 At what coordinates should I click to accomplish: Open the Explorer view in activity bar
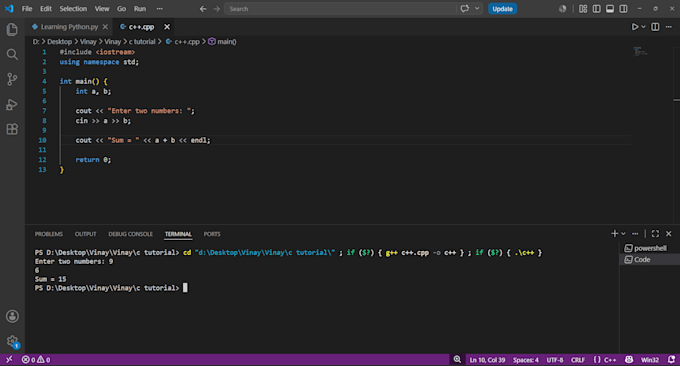point(12,29)
